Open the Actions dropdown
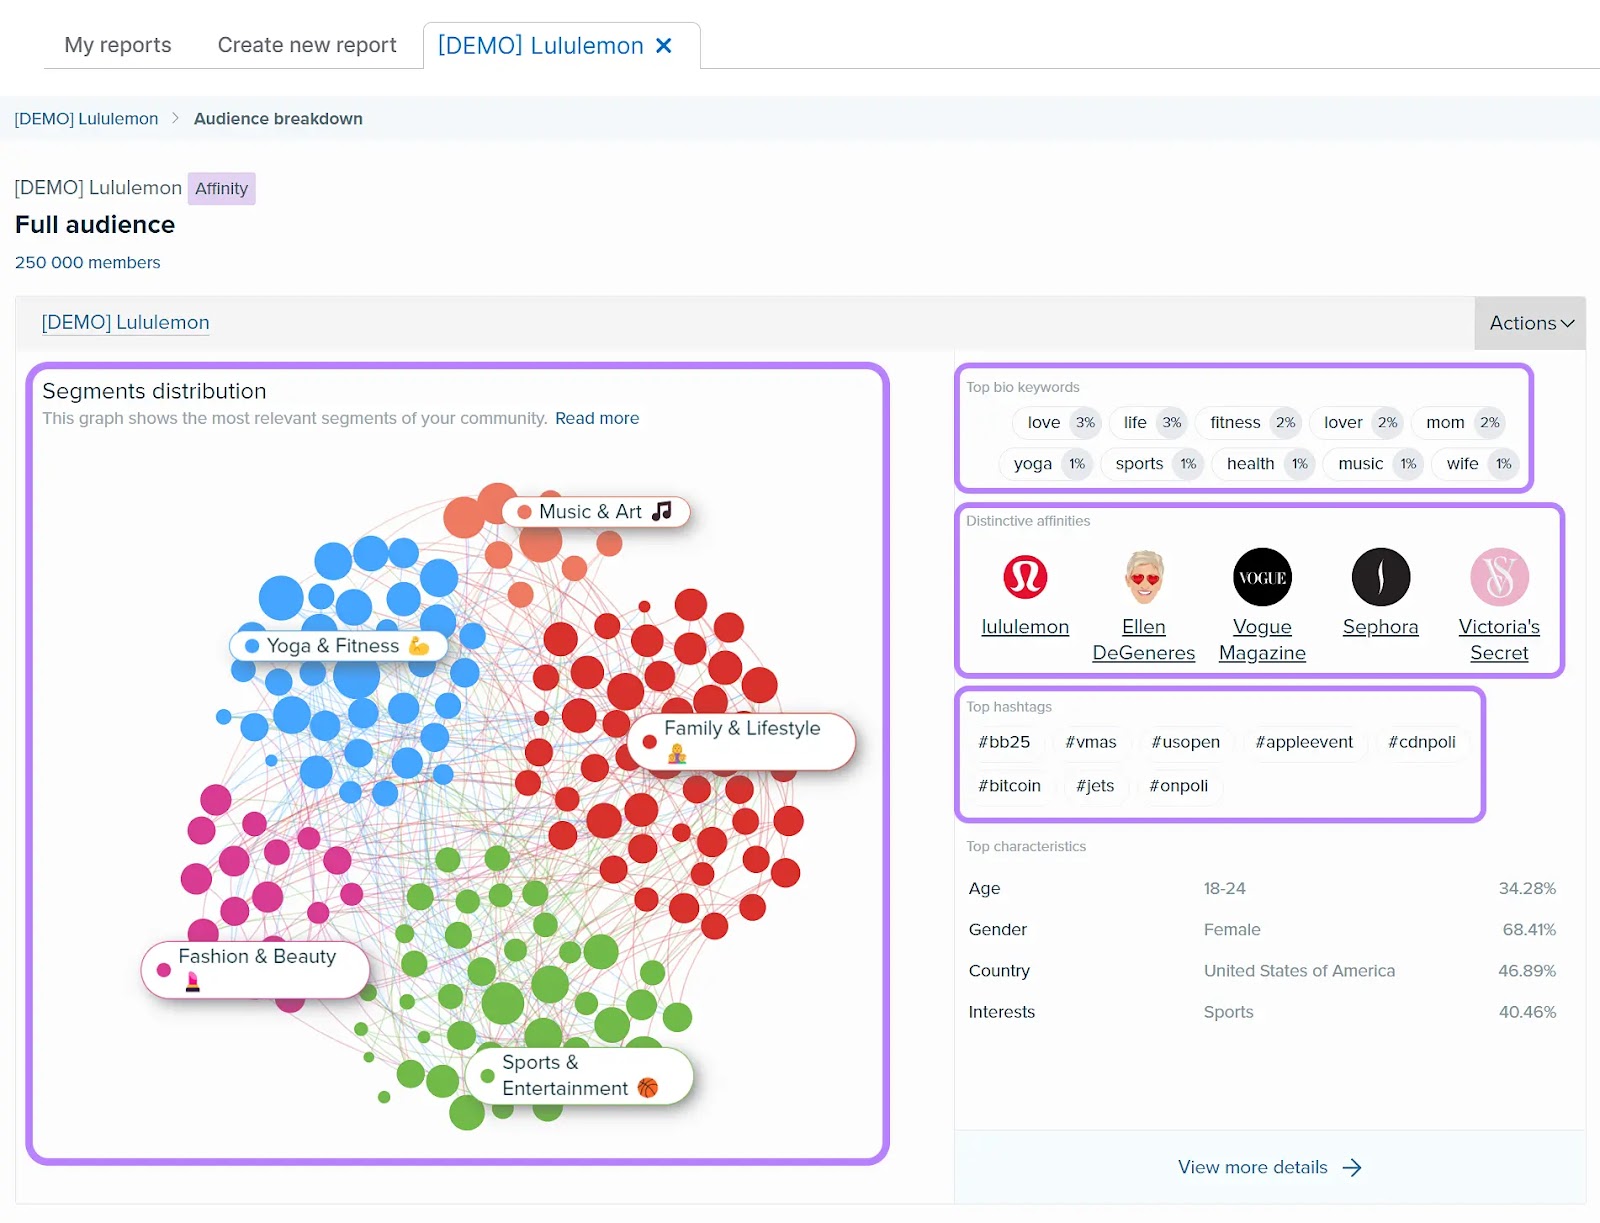Image resolution: width=1600 pixels, height=1223 pixels. pos(1529,323)
